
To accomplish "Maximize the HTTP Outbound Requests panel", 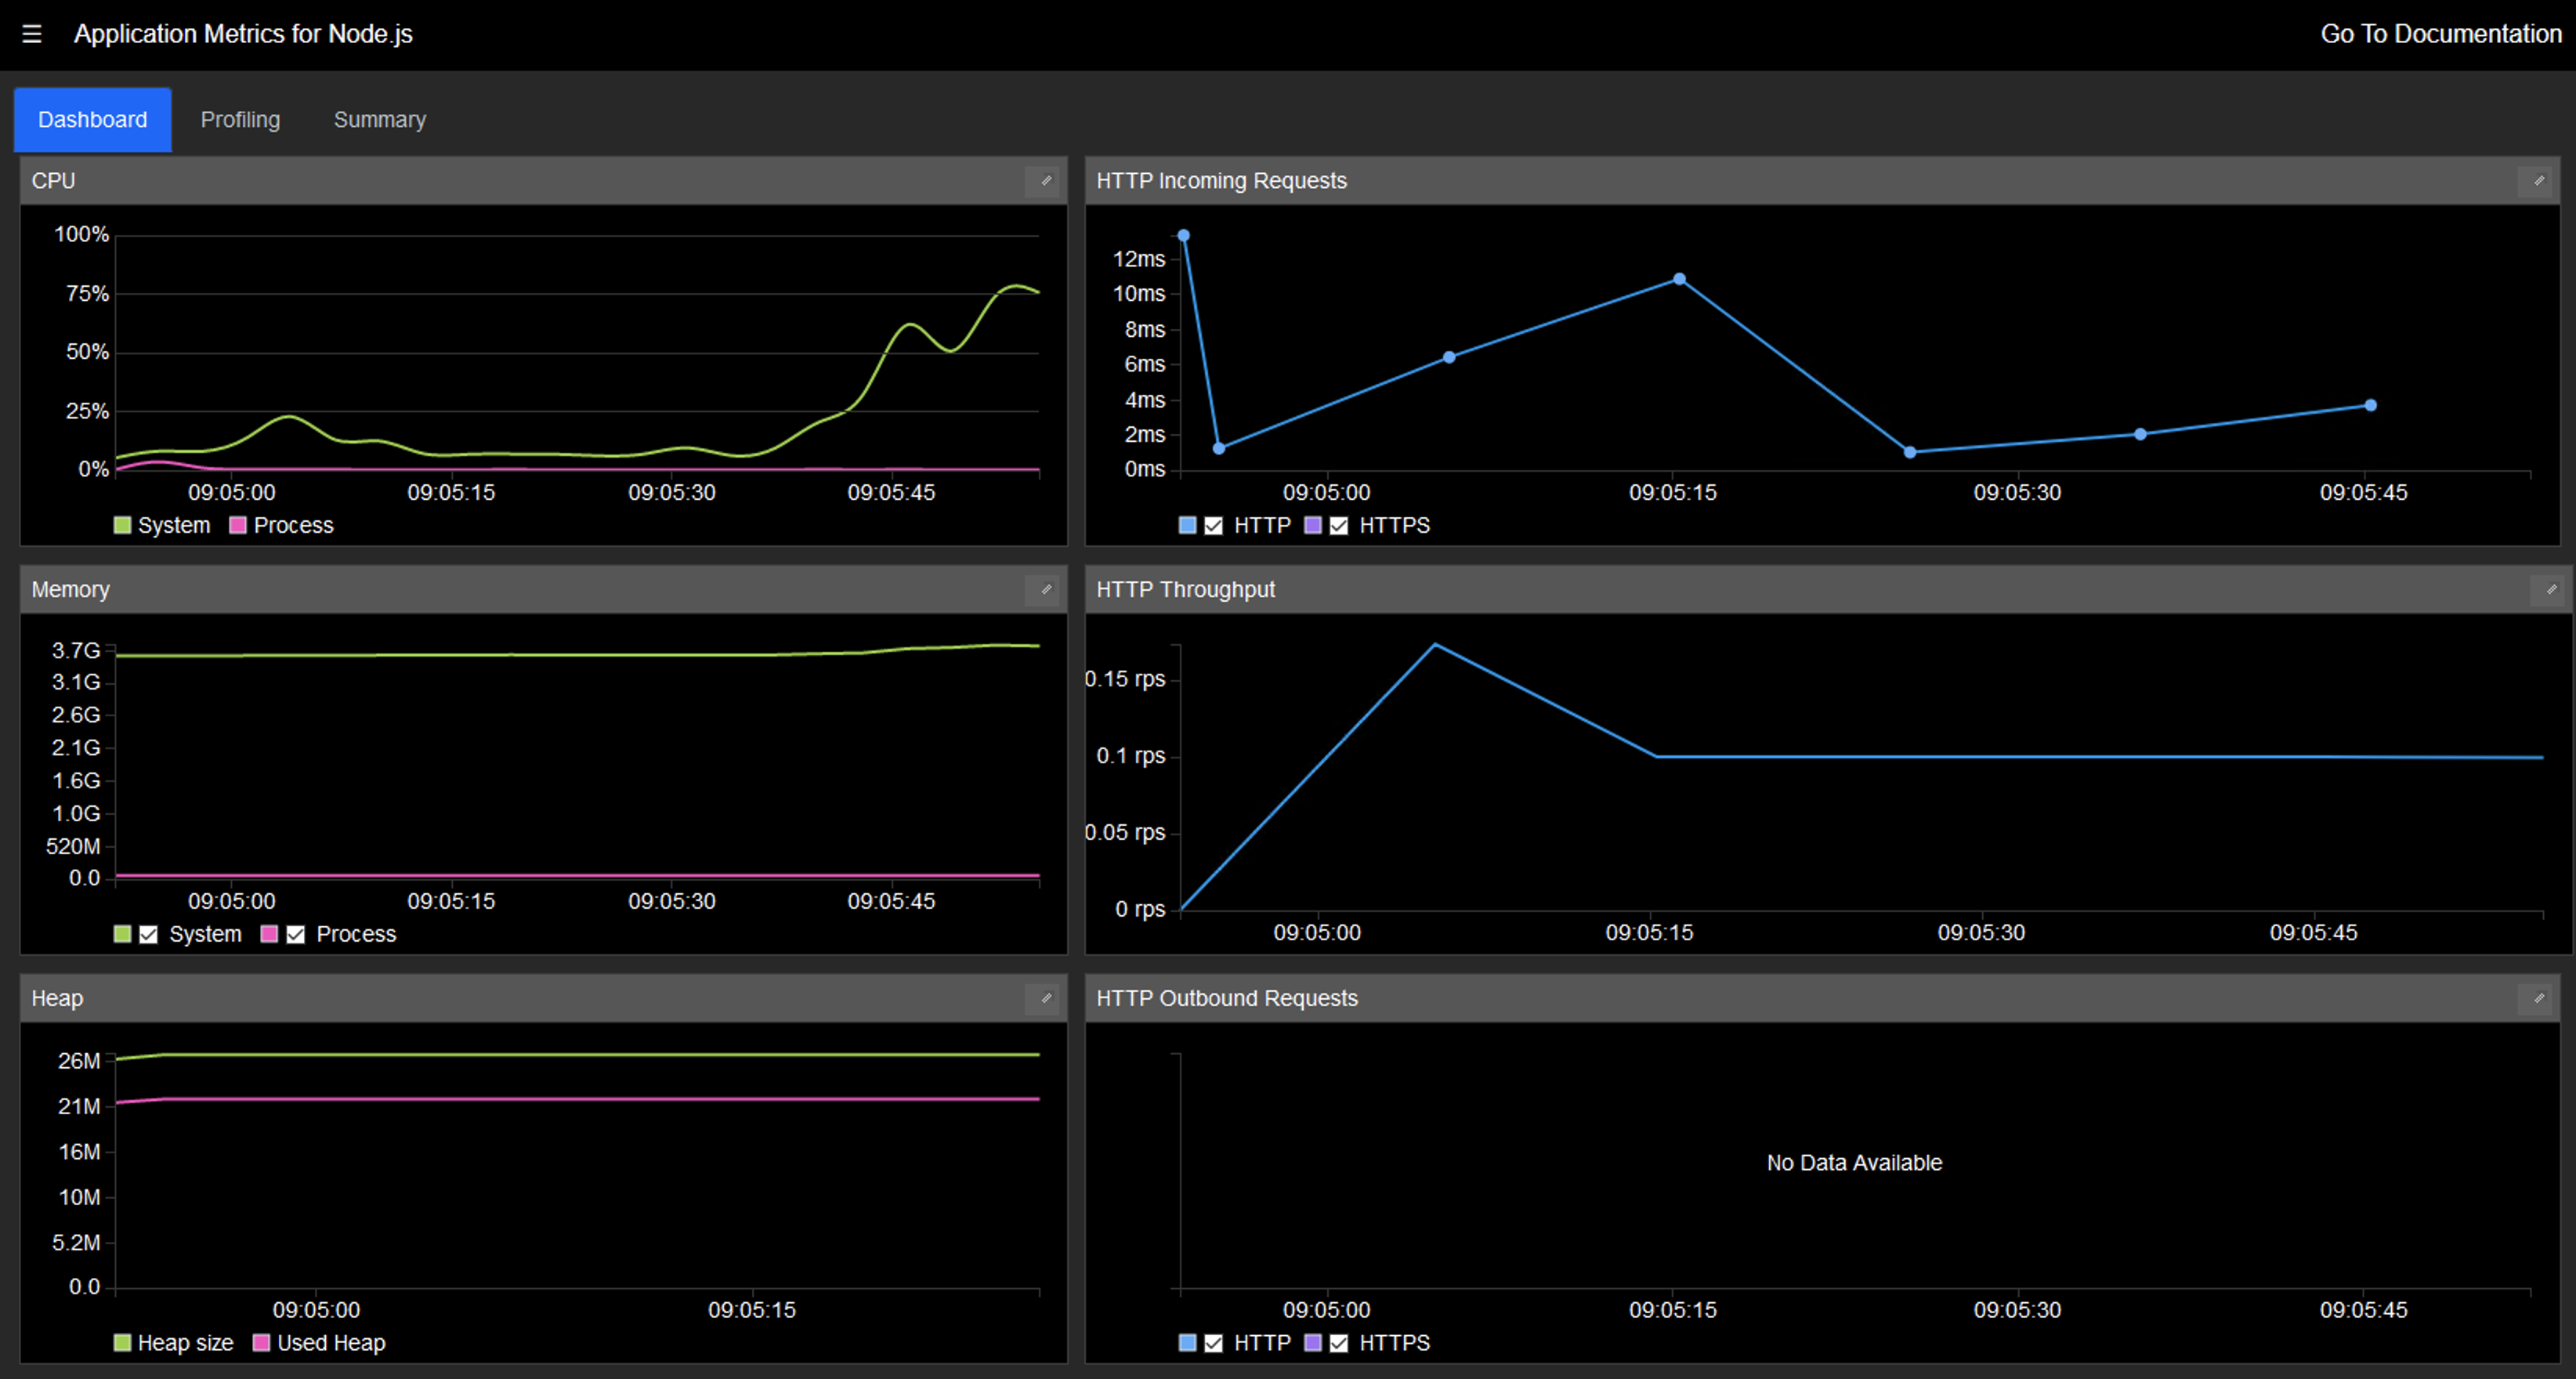I will tap(2538, 998).
